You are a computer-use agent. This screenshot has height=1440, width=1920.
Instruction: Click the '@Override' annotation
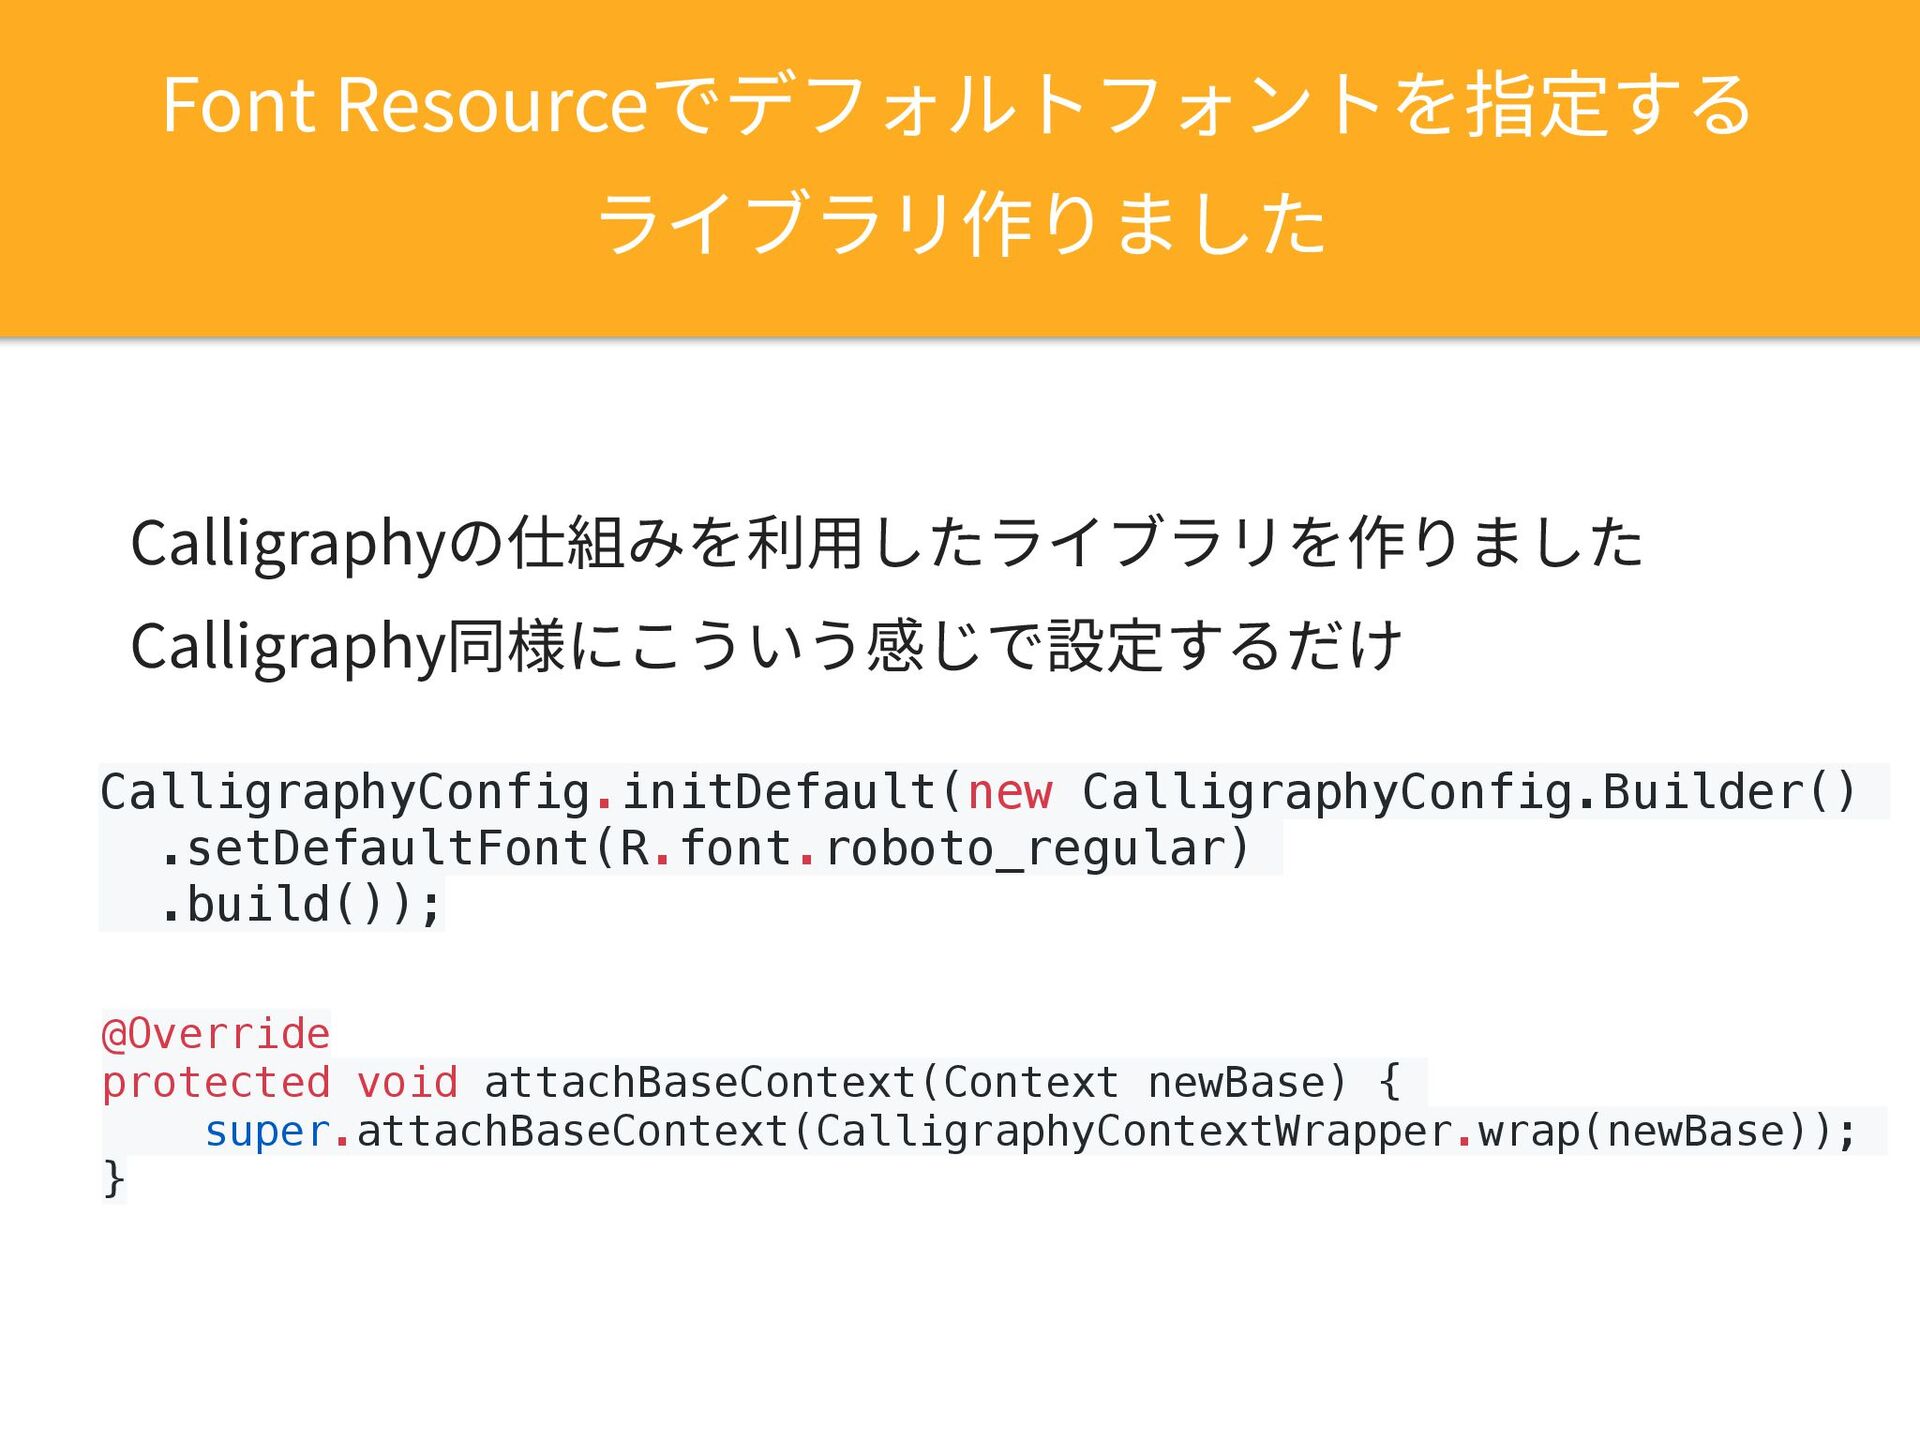[215, 1034]
